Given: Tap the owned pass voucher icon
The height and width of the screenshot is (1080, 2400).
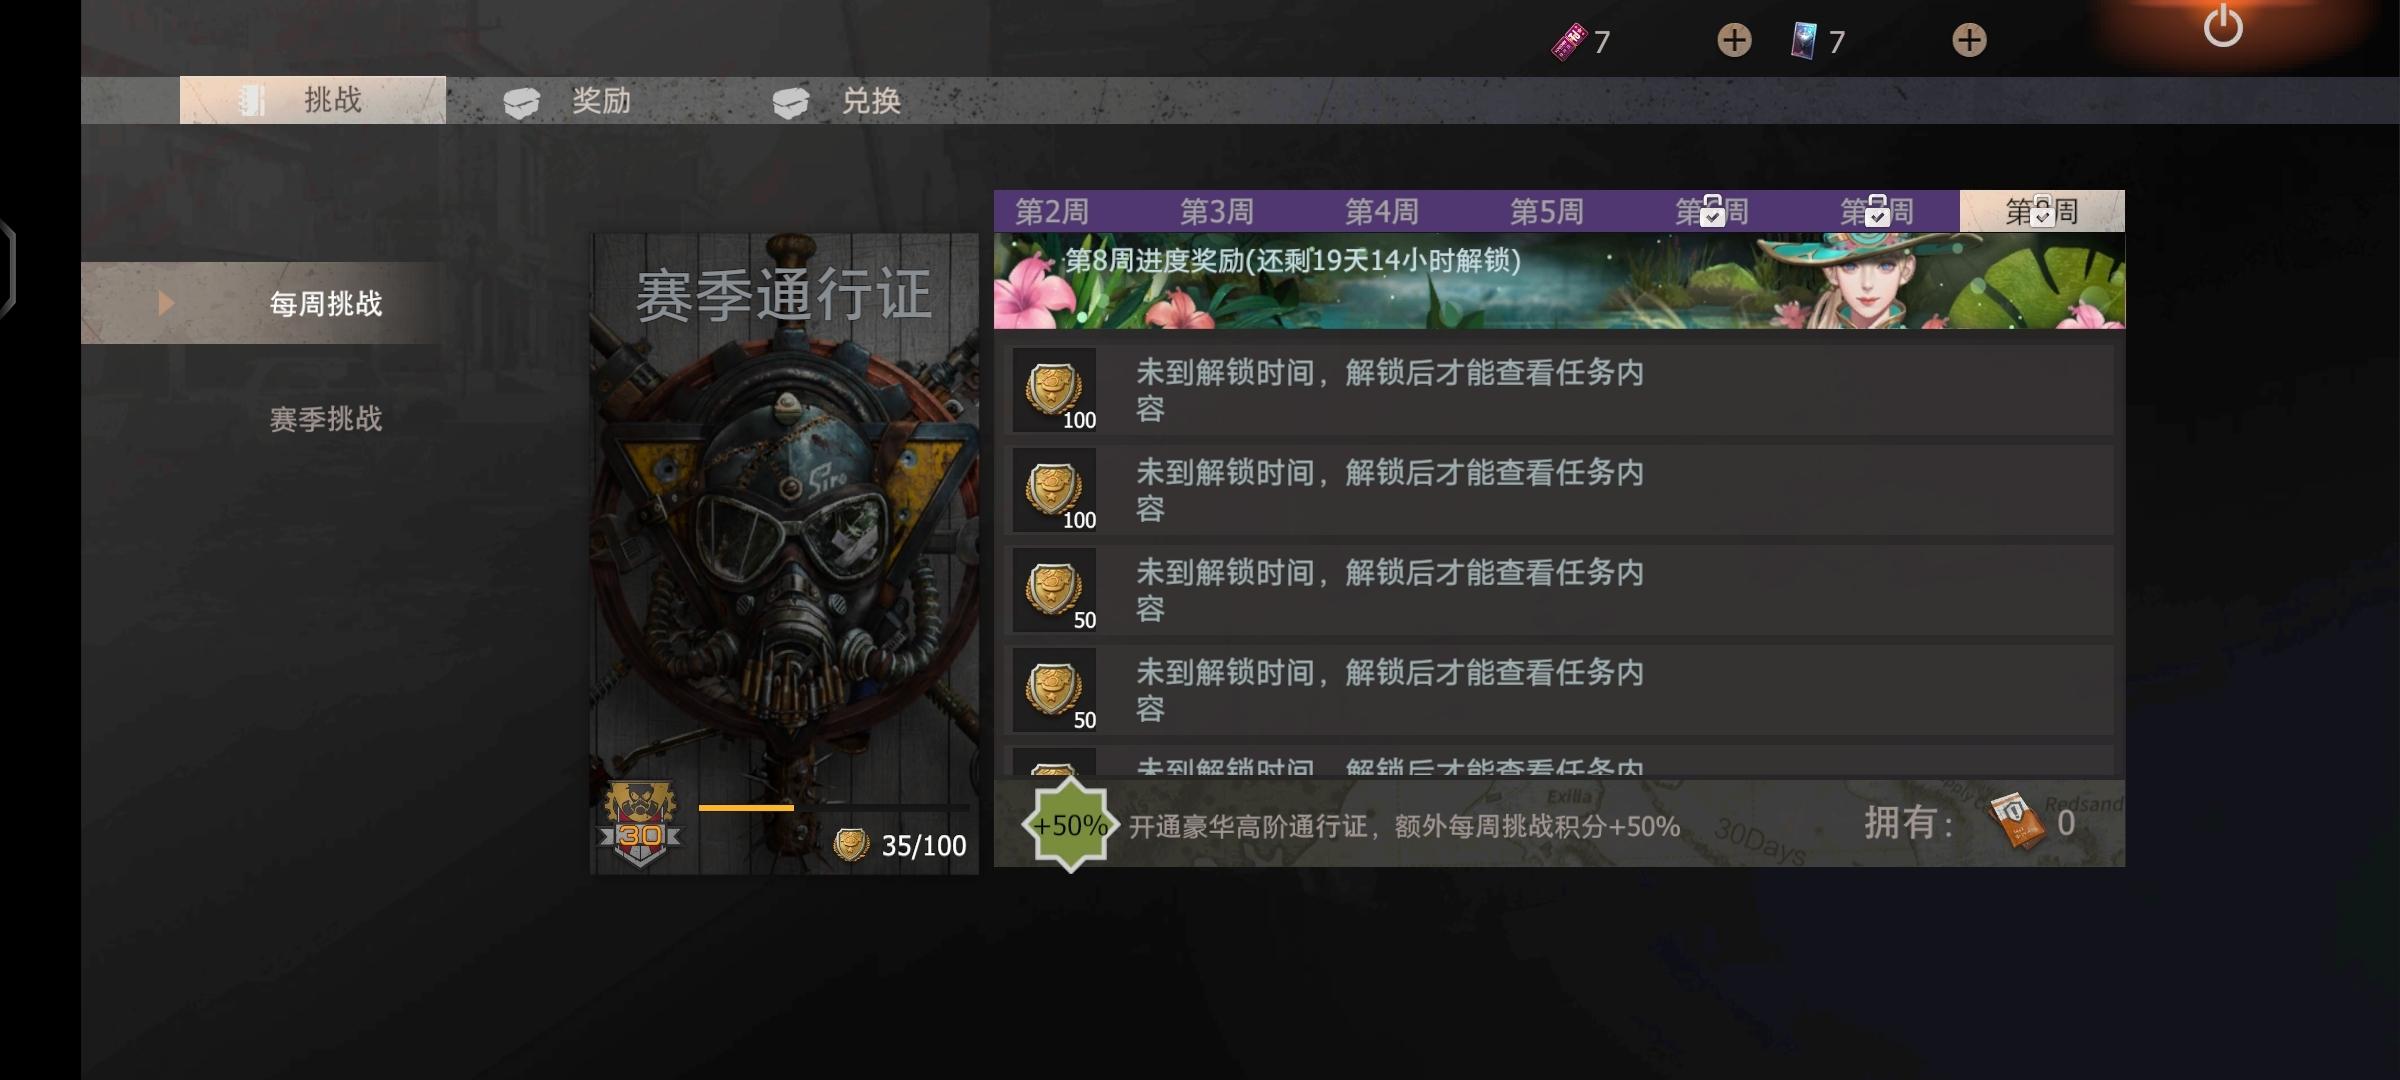Looking at the screenshot, I should click(x=2015, y=821).
